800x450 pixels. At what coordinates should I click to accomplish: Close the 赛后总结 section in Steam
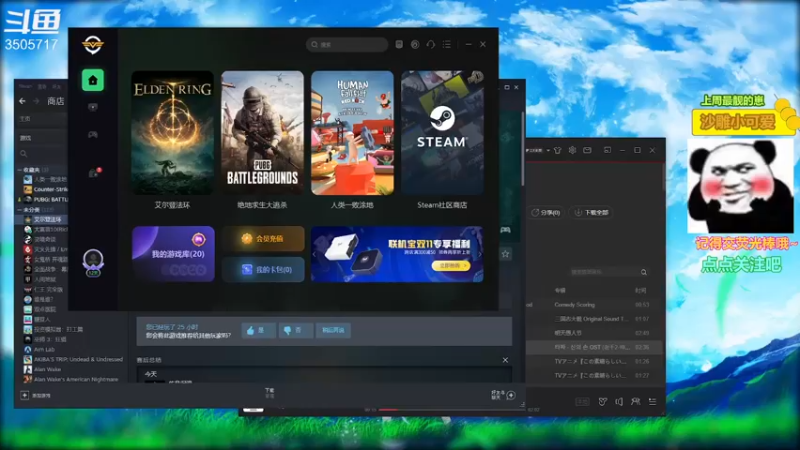click(505, 360)
